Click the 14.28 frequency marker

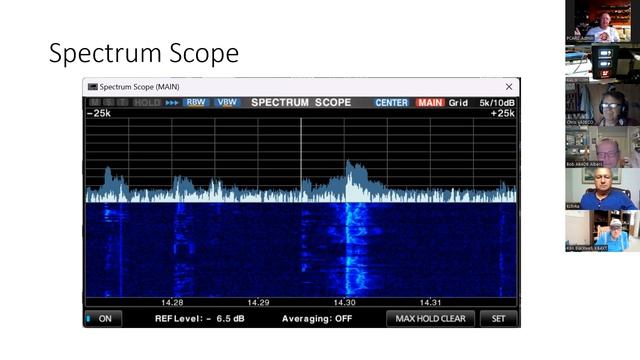click(x=172, y=302)
